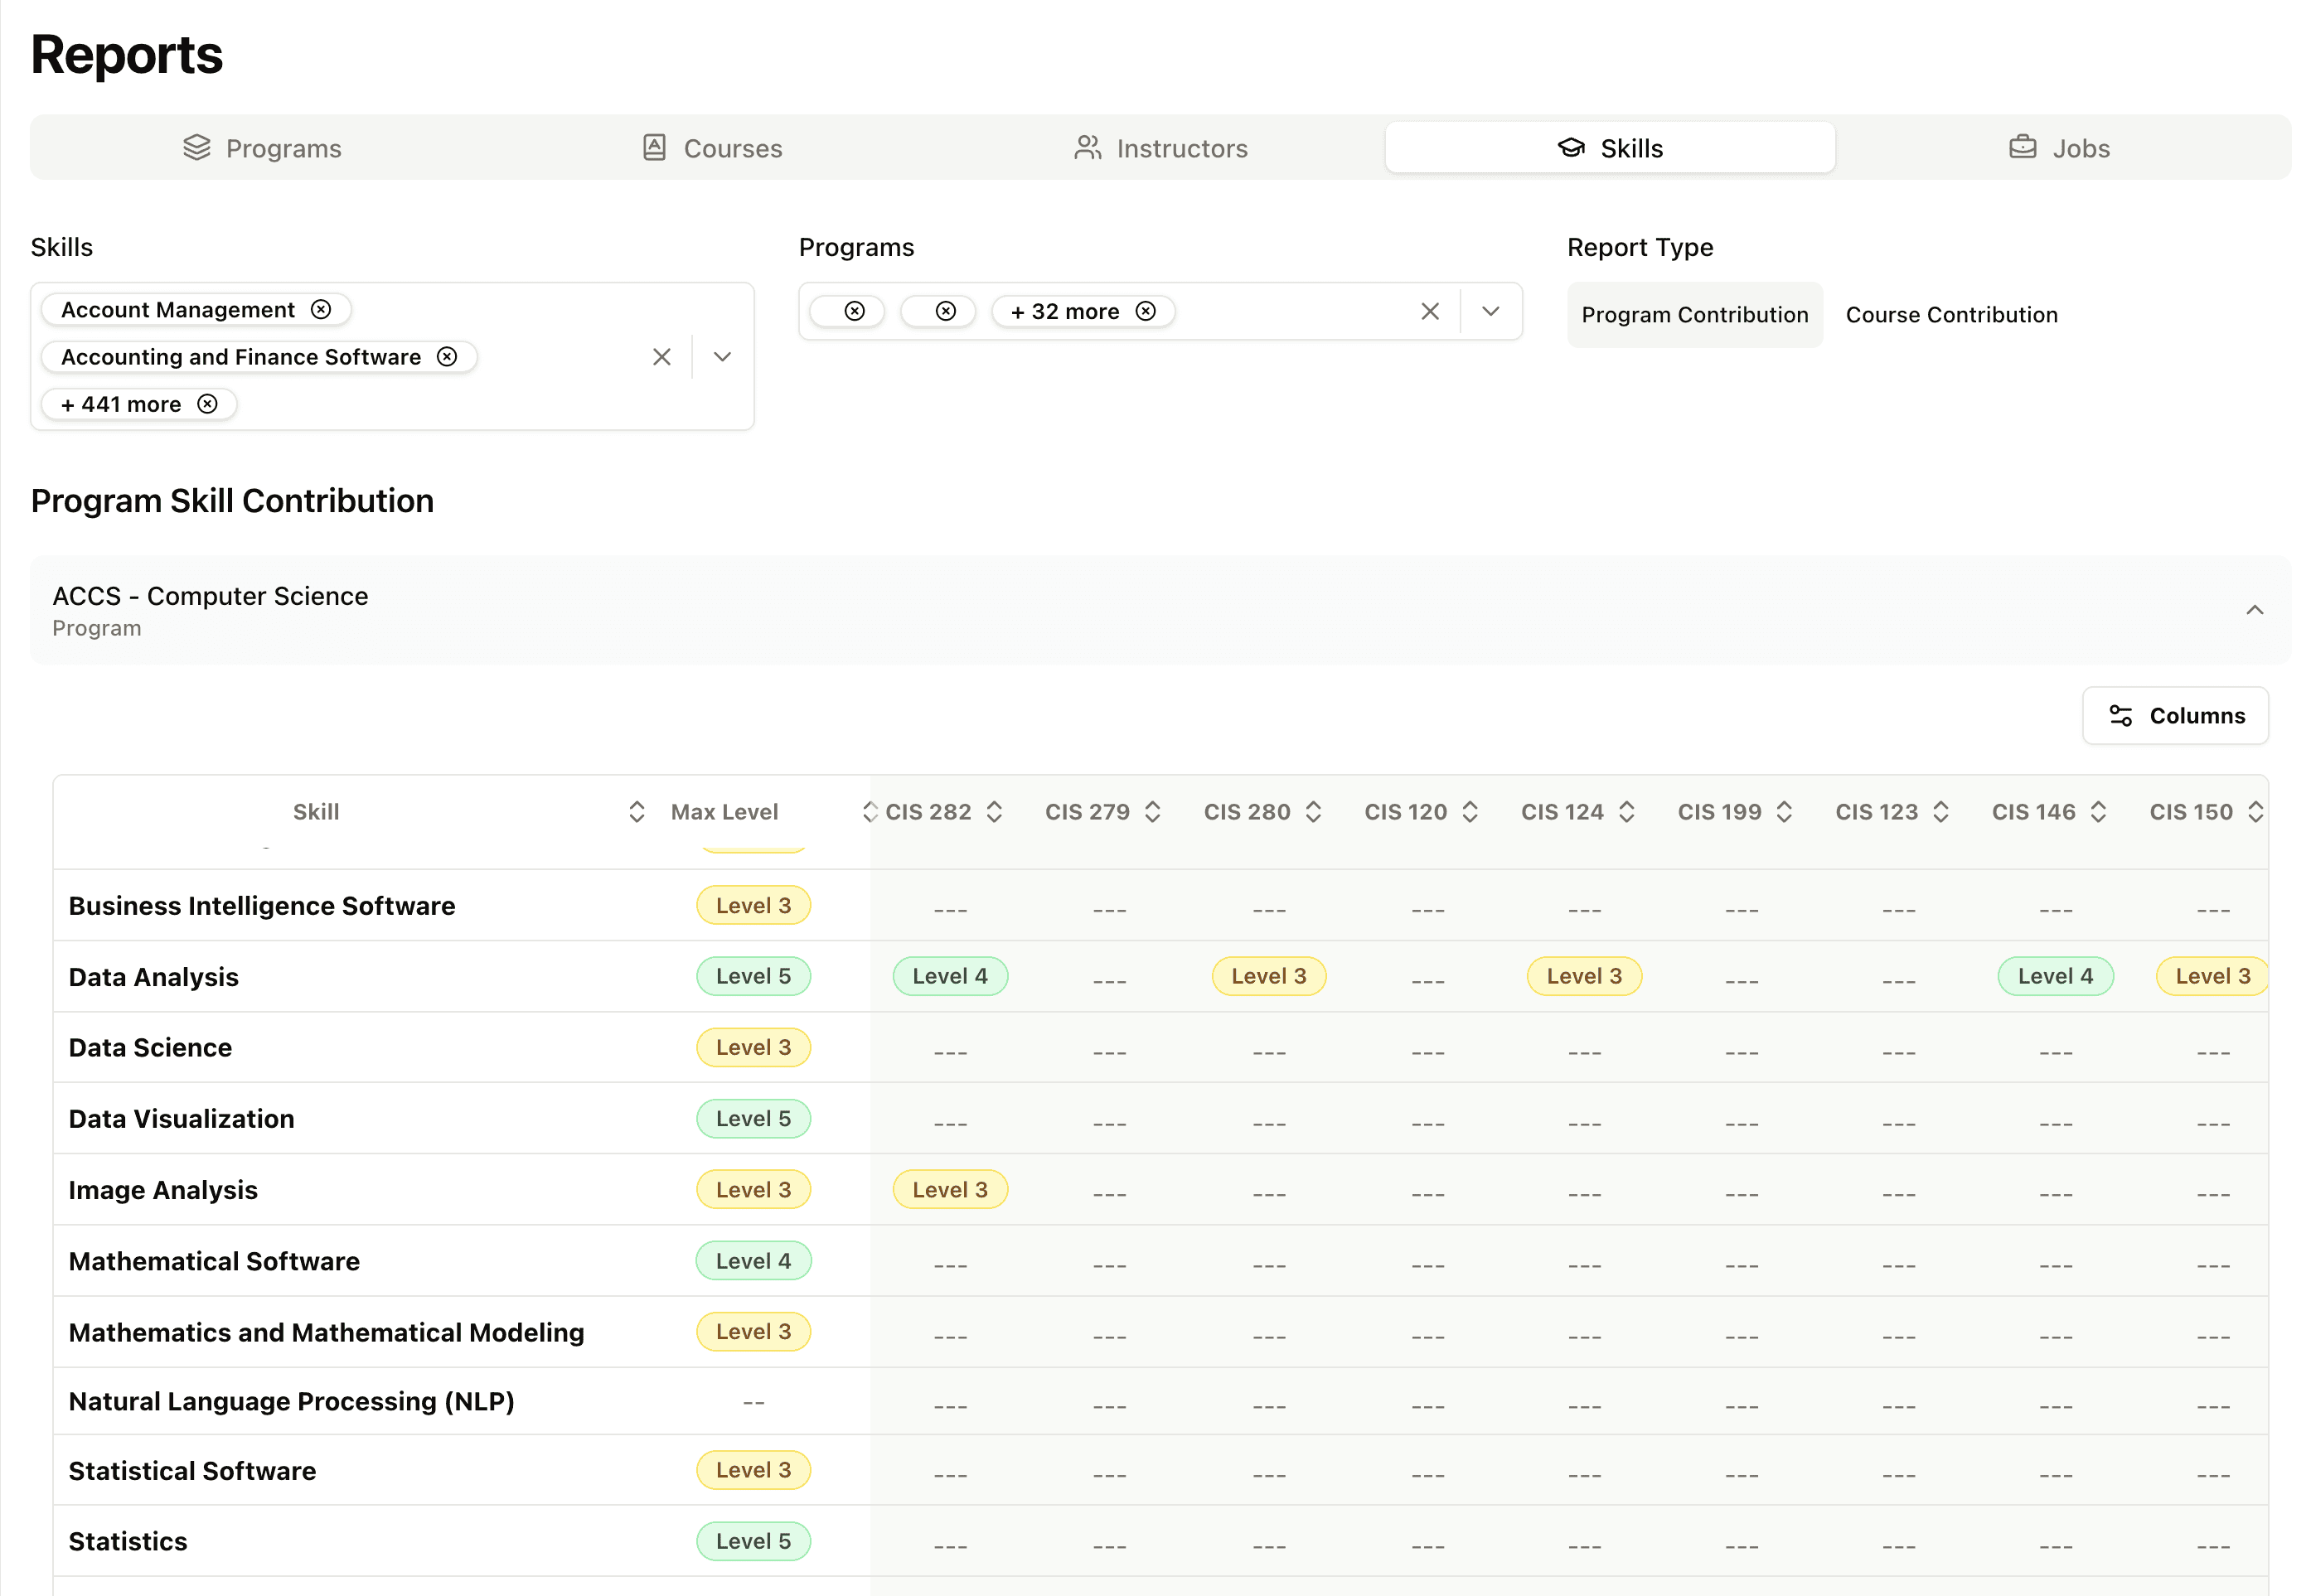This screenshot has width=2311, height=1596.
Task: Click the Data Science skill name
Action: [x=150, y=1048]
